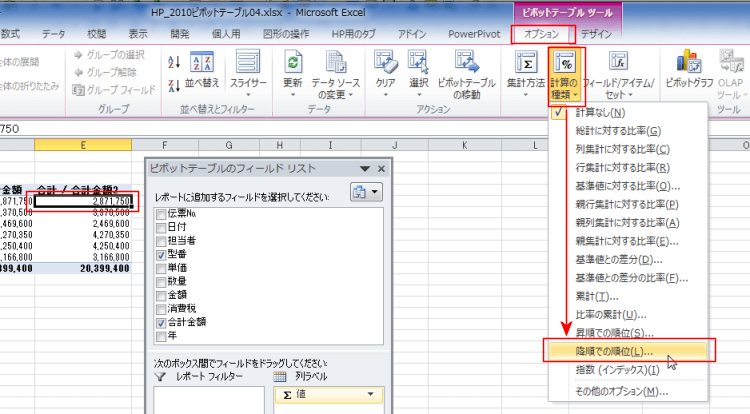Image resolution: width=750 pixels, height=414 pixels.
Task: Click the cell showing 20,399,400 total
Action: pyautogui.click(x=83, y=269)
